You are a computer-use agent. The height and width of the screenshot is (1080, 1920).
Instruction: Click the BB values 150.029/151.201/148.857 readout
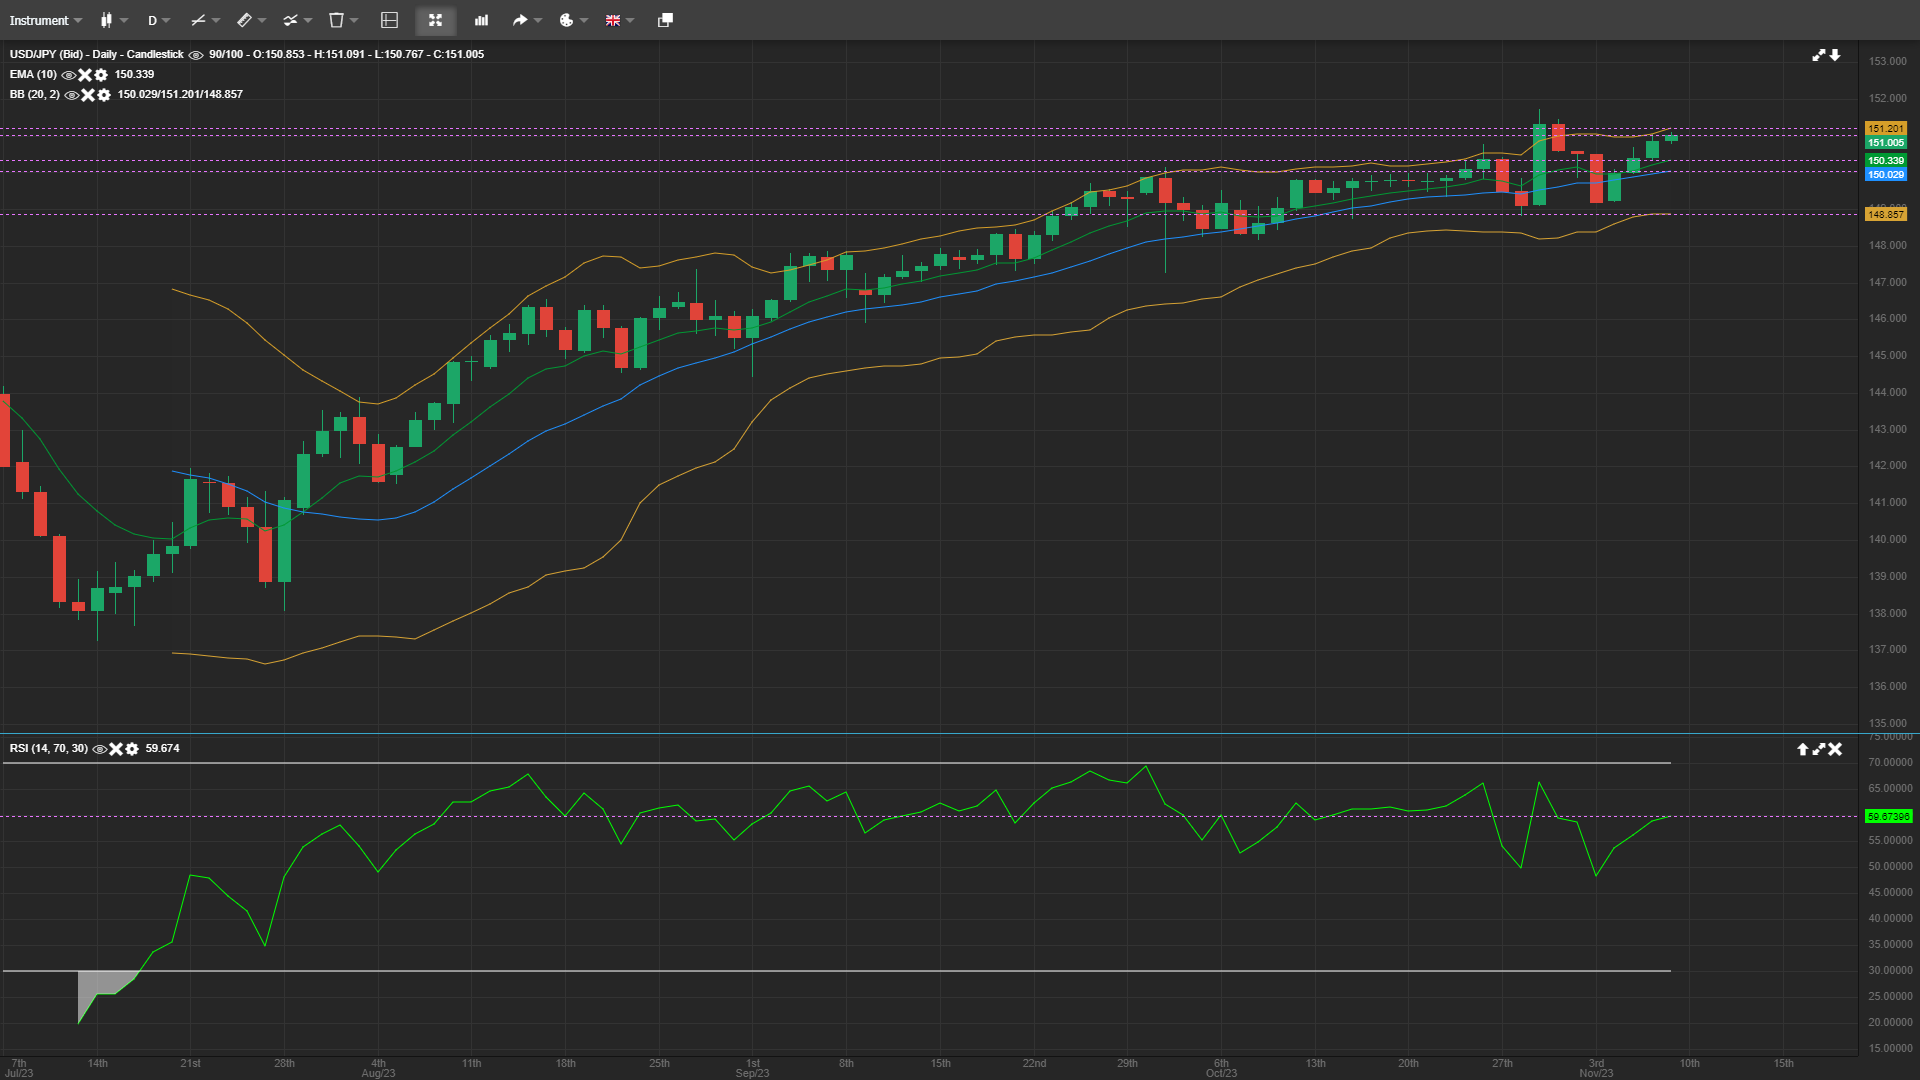[180, 94]
